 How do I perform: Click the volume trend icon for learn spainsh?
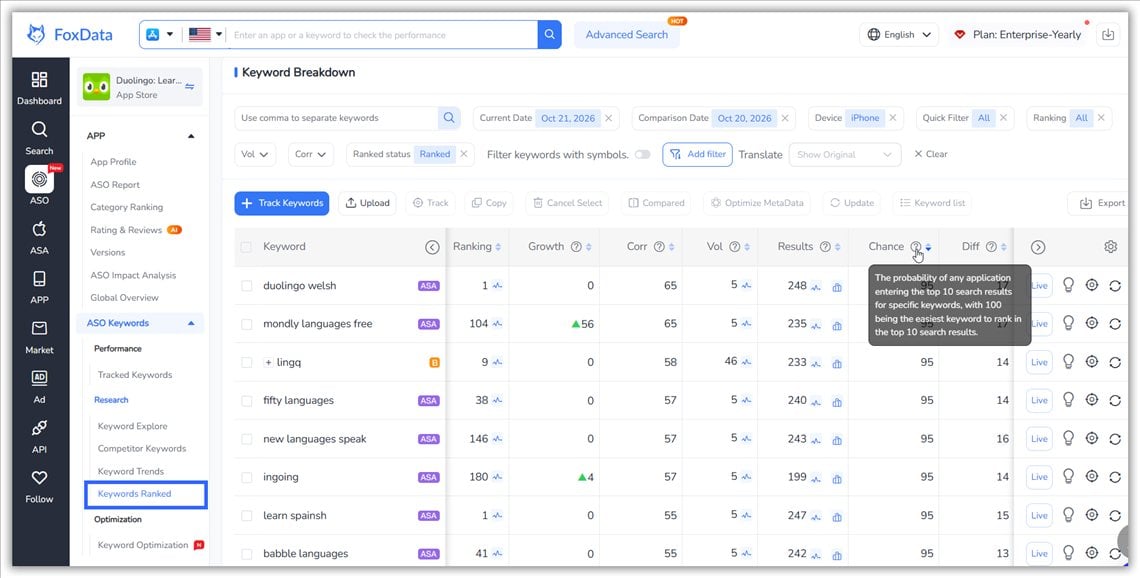(x=746, y=515)
